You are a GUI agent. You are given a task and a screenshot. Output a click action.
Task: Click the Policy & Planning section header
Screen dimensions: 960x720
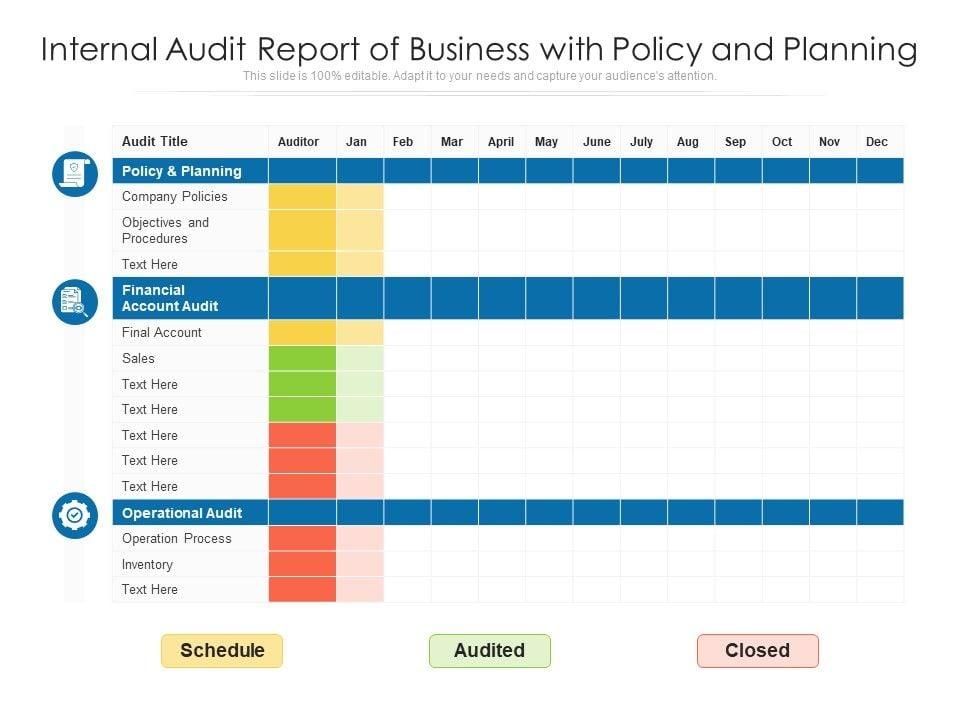click(182, 171)
